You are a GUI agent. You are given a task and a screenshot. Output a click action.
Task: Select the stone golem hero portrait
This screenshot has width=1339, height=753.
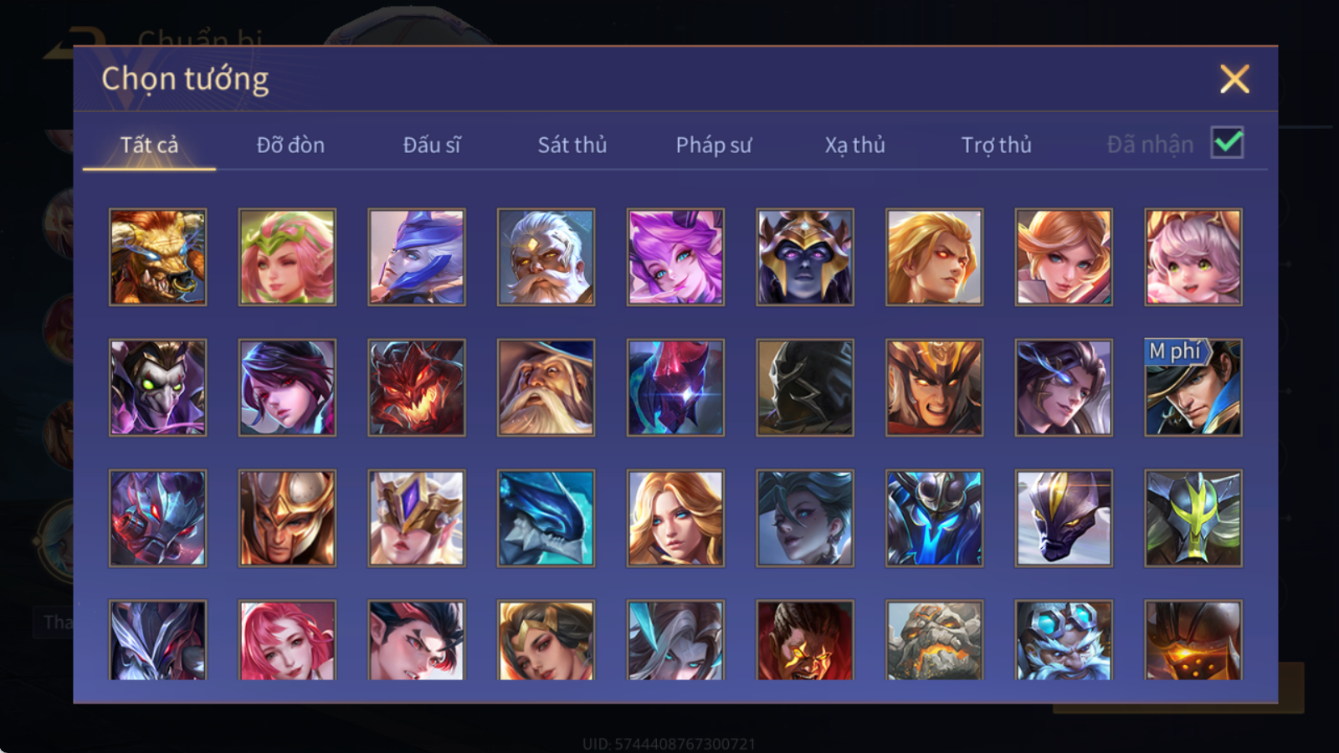tap(935, 640)
